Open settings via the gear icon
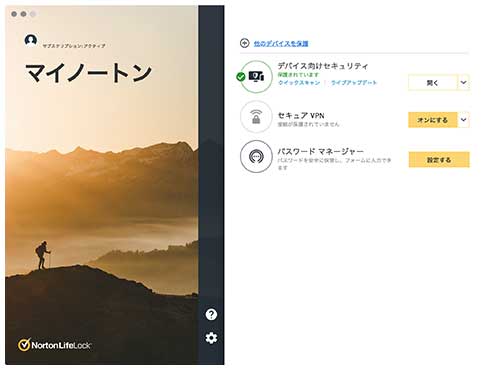Screen dimensions: 490x370 (x=211, y=338)
